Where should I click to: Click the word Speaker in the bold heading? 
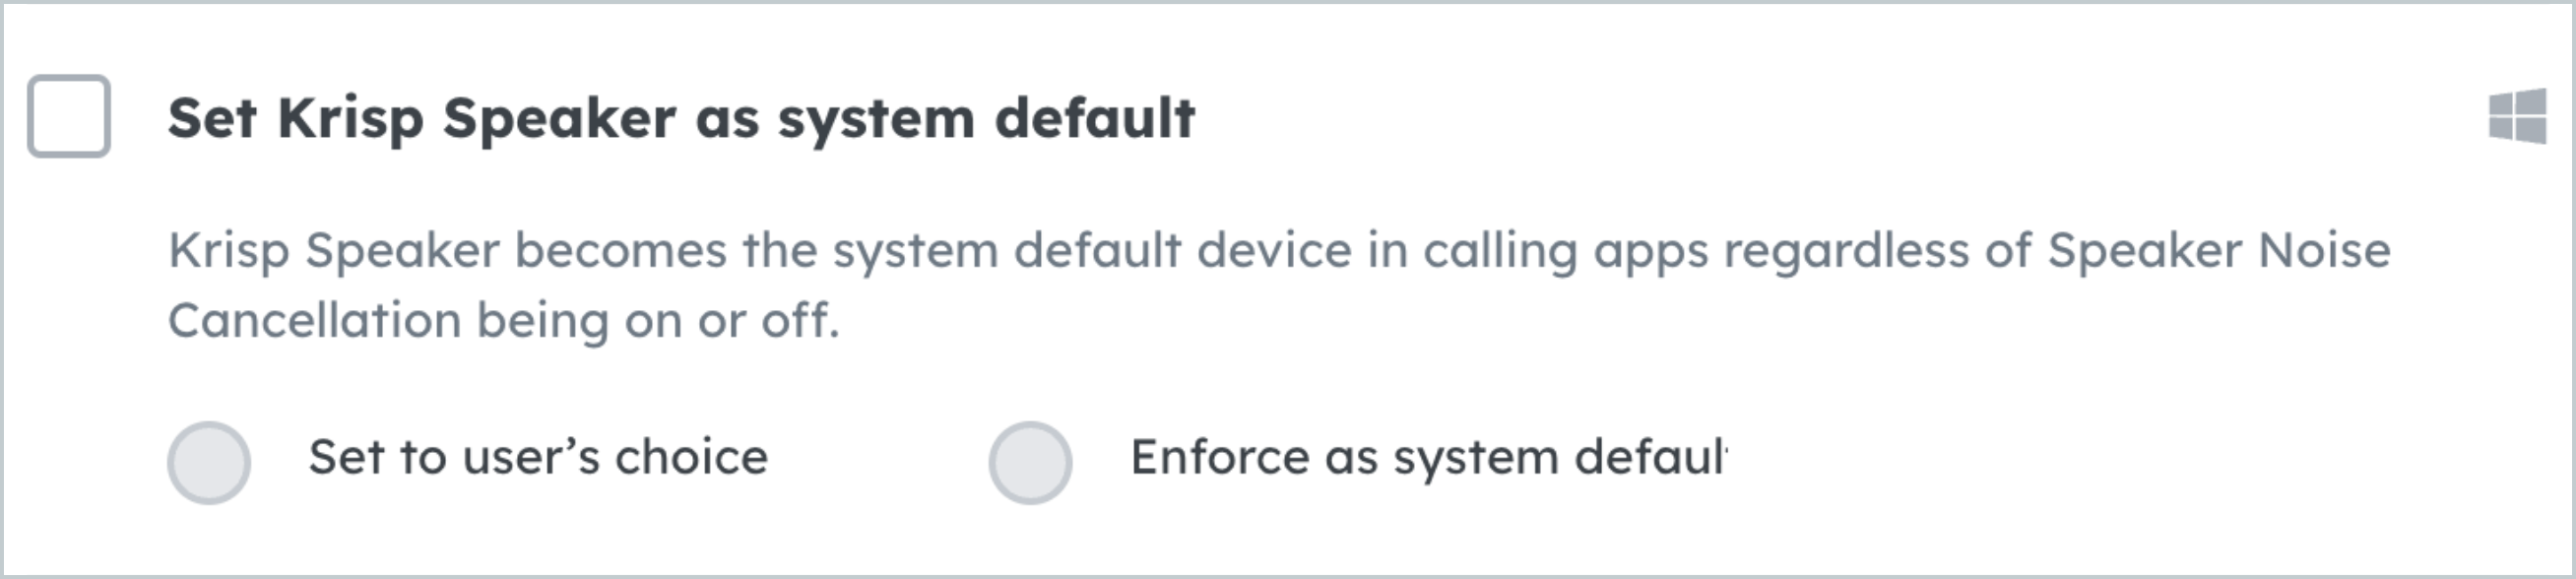[559, 119]
